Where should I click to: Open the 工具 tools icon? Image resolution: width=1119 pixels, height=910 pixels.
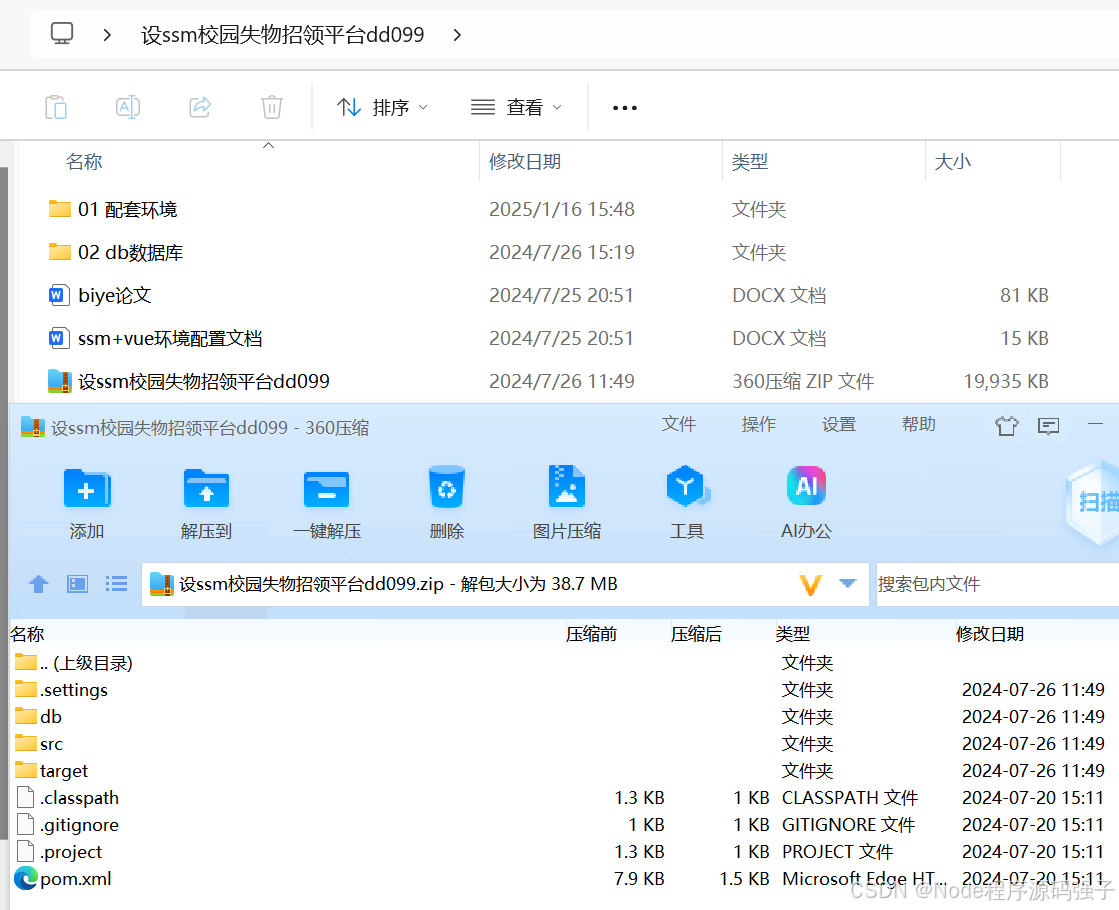point(687,486)
